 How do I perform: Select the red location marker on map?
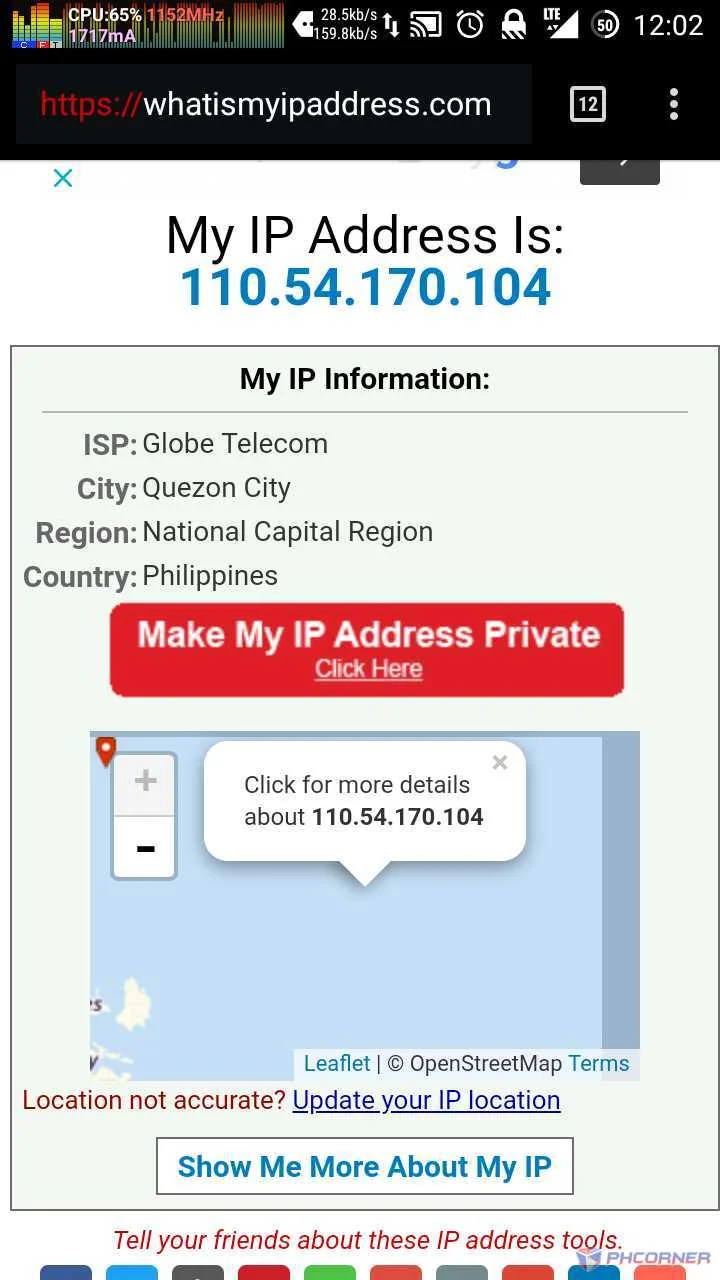click(106, 751)
